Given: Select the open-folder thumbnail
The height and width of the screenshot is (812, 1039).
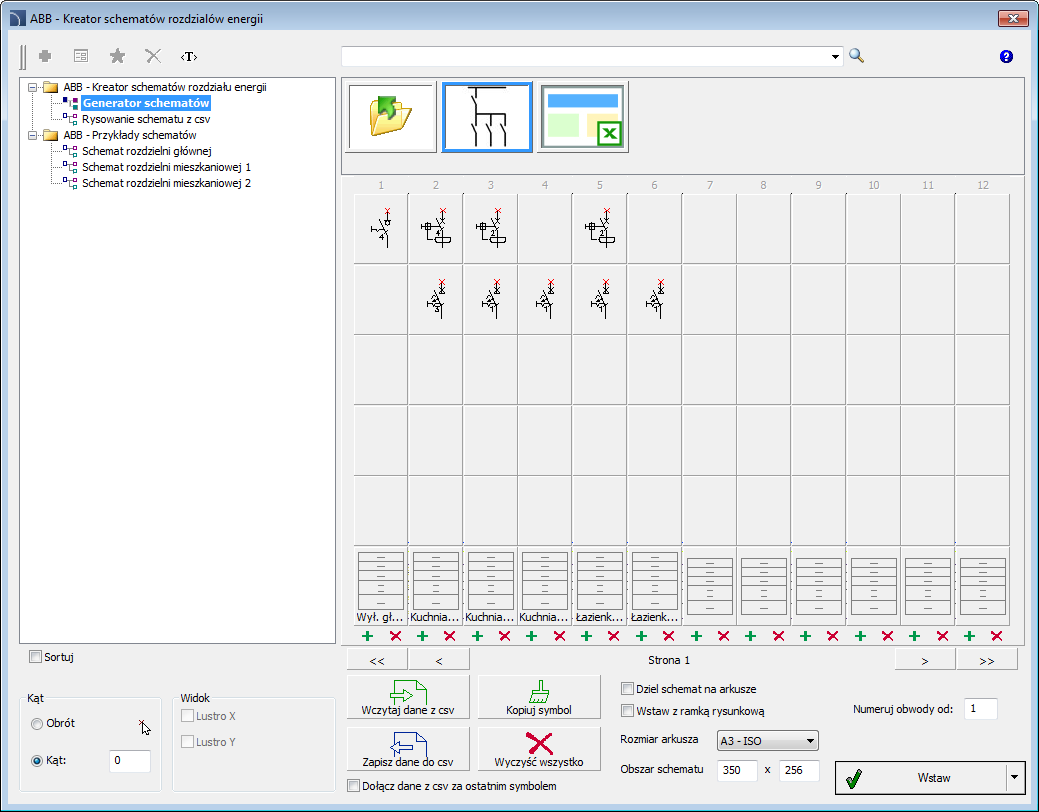Looking at the screenshot, I should (391, 117).
